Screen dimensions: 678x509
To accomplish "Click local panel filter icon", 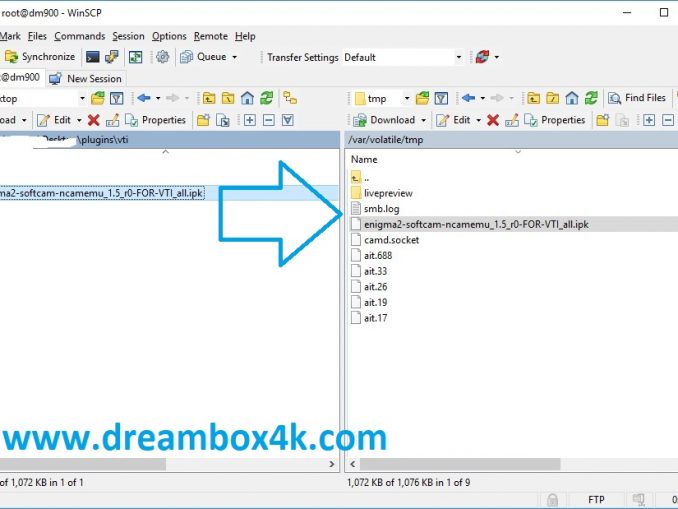I will pyautogui.click(x=117, y=99).
